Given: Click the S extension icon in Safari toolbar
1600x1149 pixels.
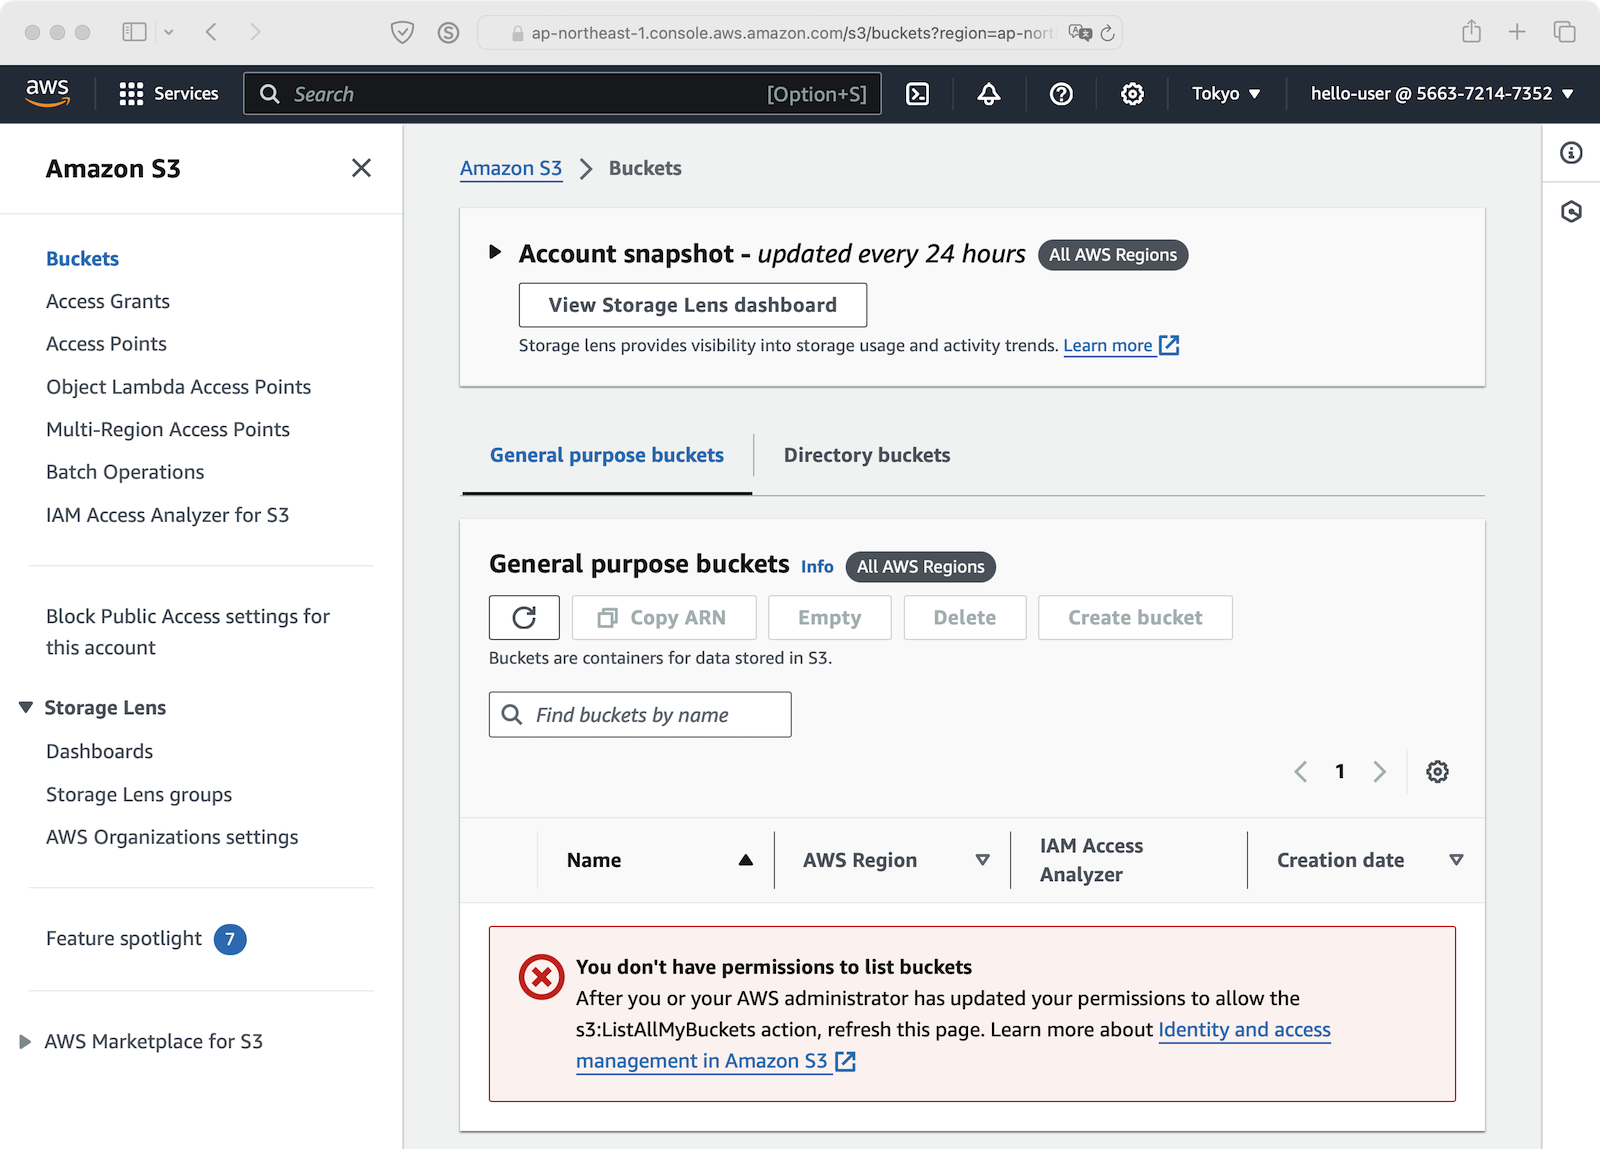Looking at the screenshot, I should click(448, 33).
